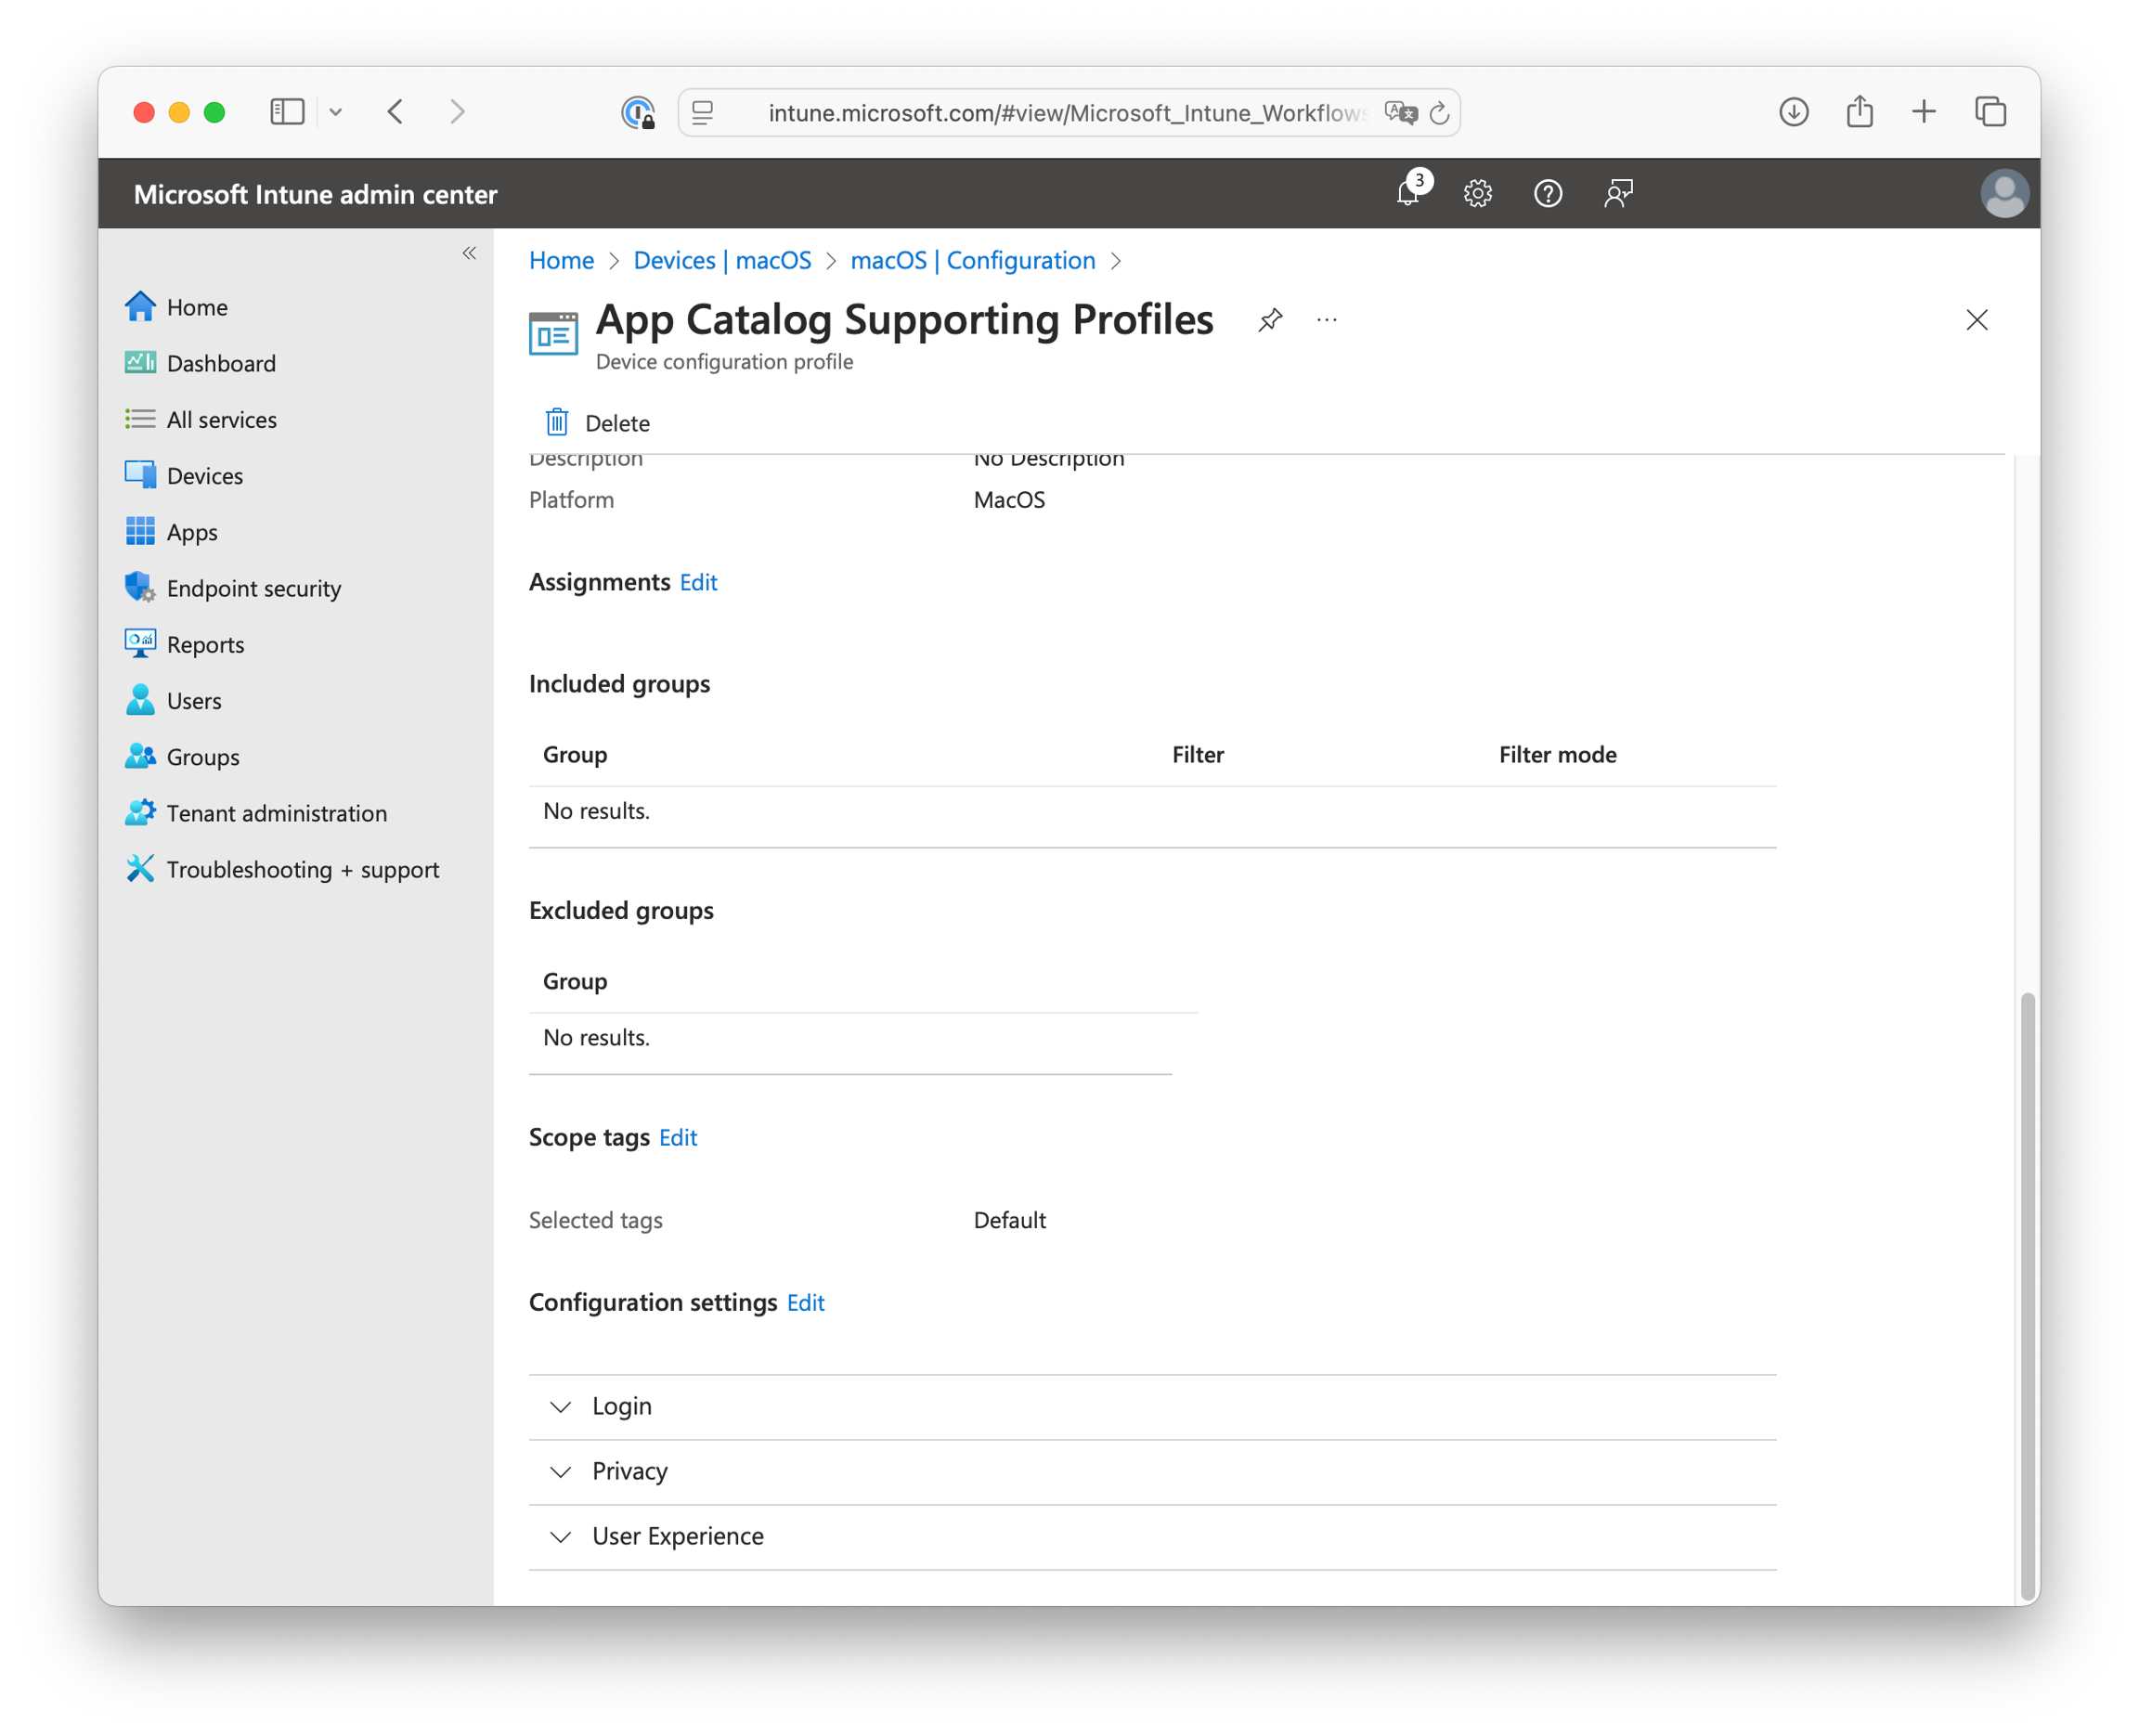Select the "Default" scope tag value
Screen dimensions: 2139x1736
pos(1009,1220)
